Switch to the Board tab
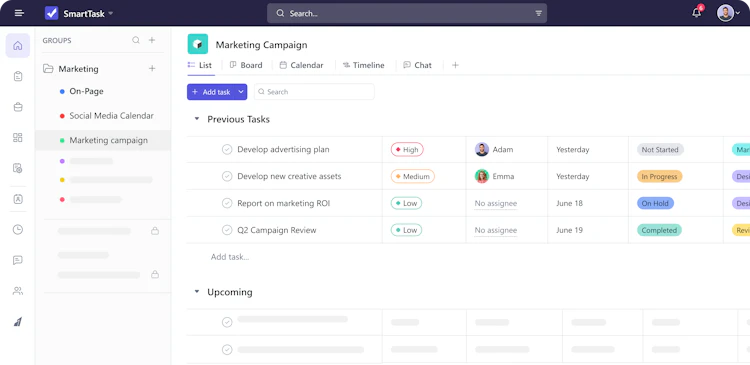Image resolution: width=750 pixels, height=365 pixels. pos(246,65)
